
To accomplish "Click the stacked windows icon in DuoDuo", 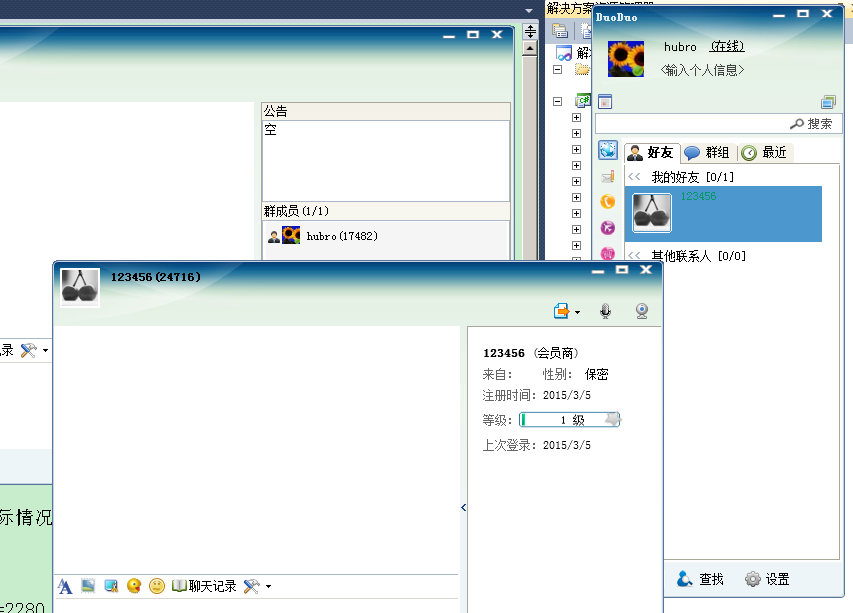I will [x=829, y=102].
